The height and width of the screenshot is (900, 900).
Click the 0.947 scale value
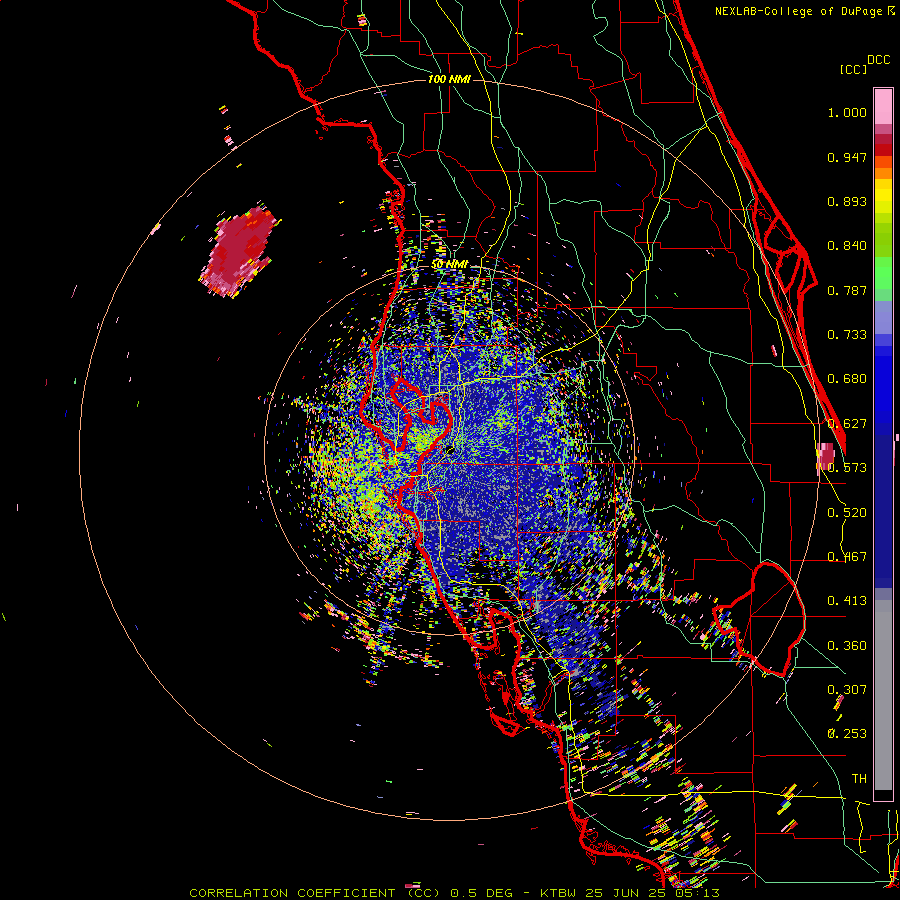tap(847, 157)
